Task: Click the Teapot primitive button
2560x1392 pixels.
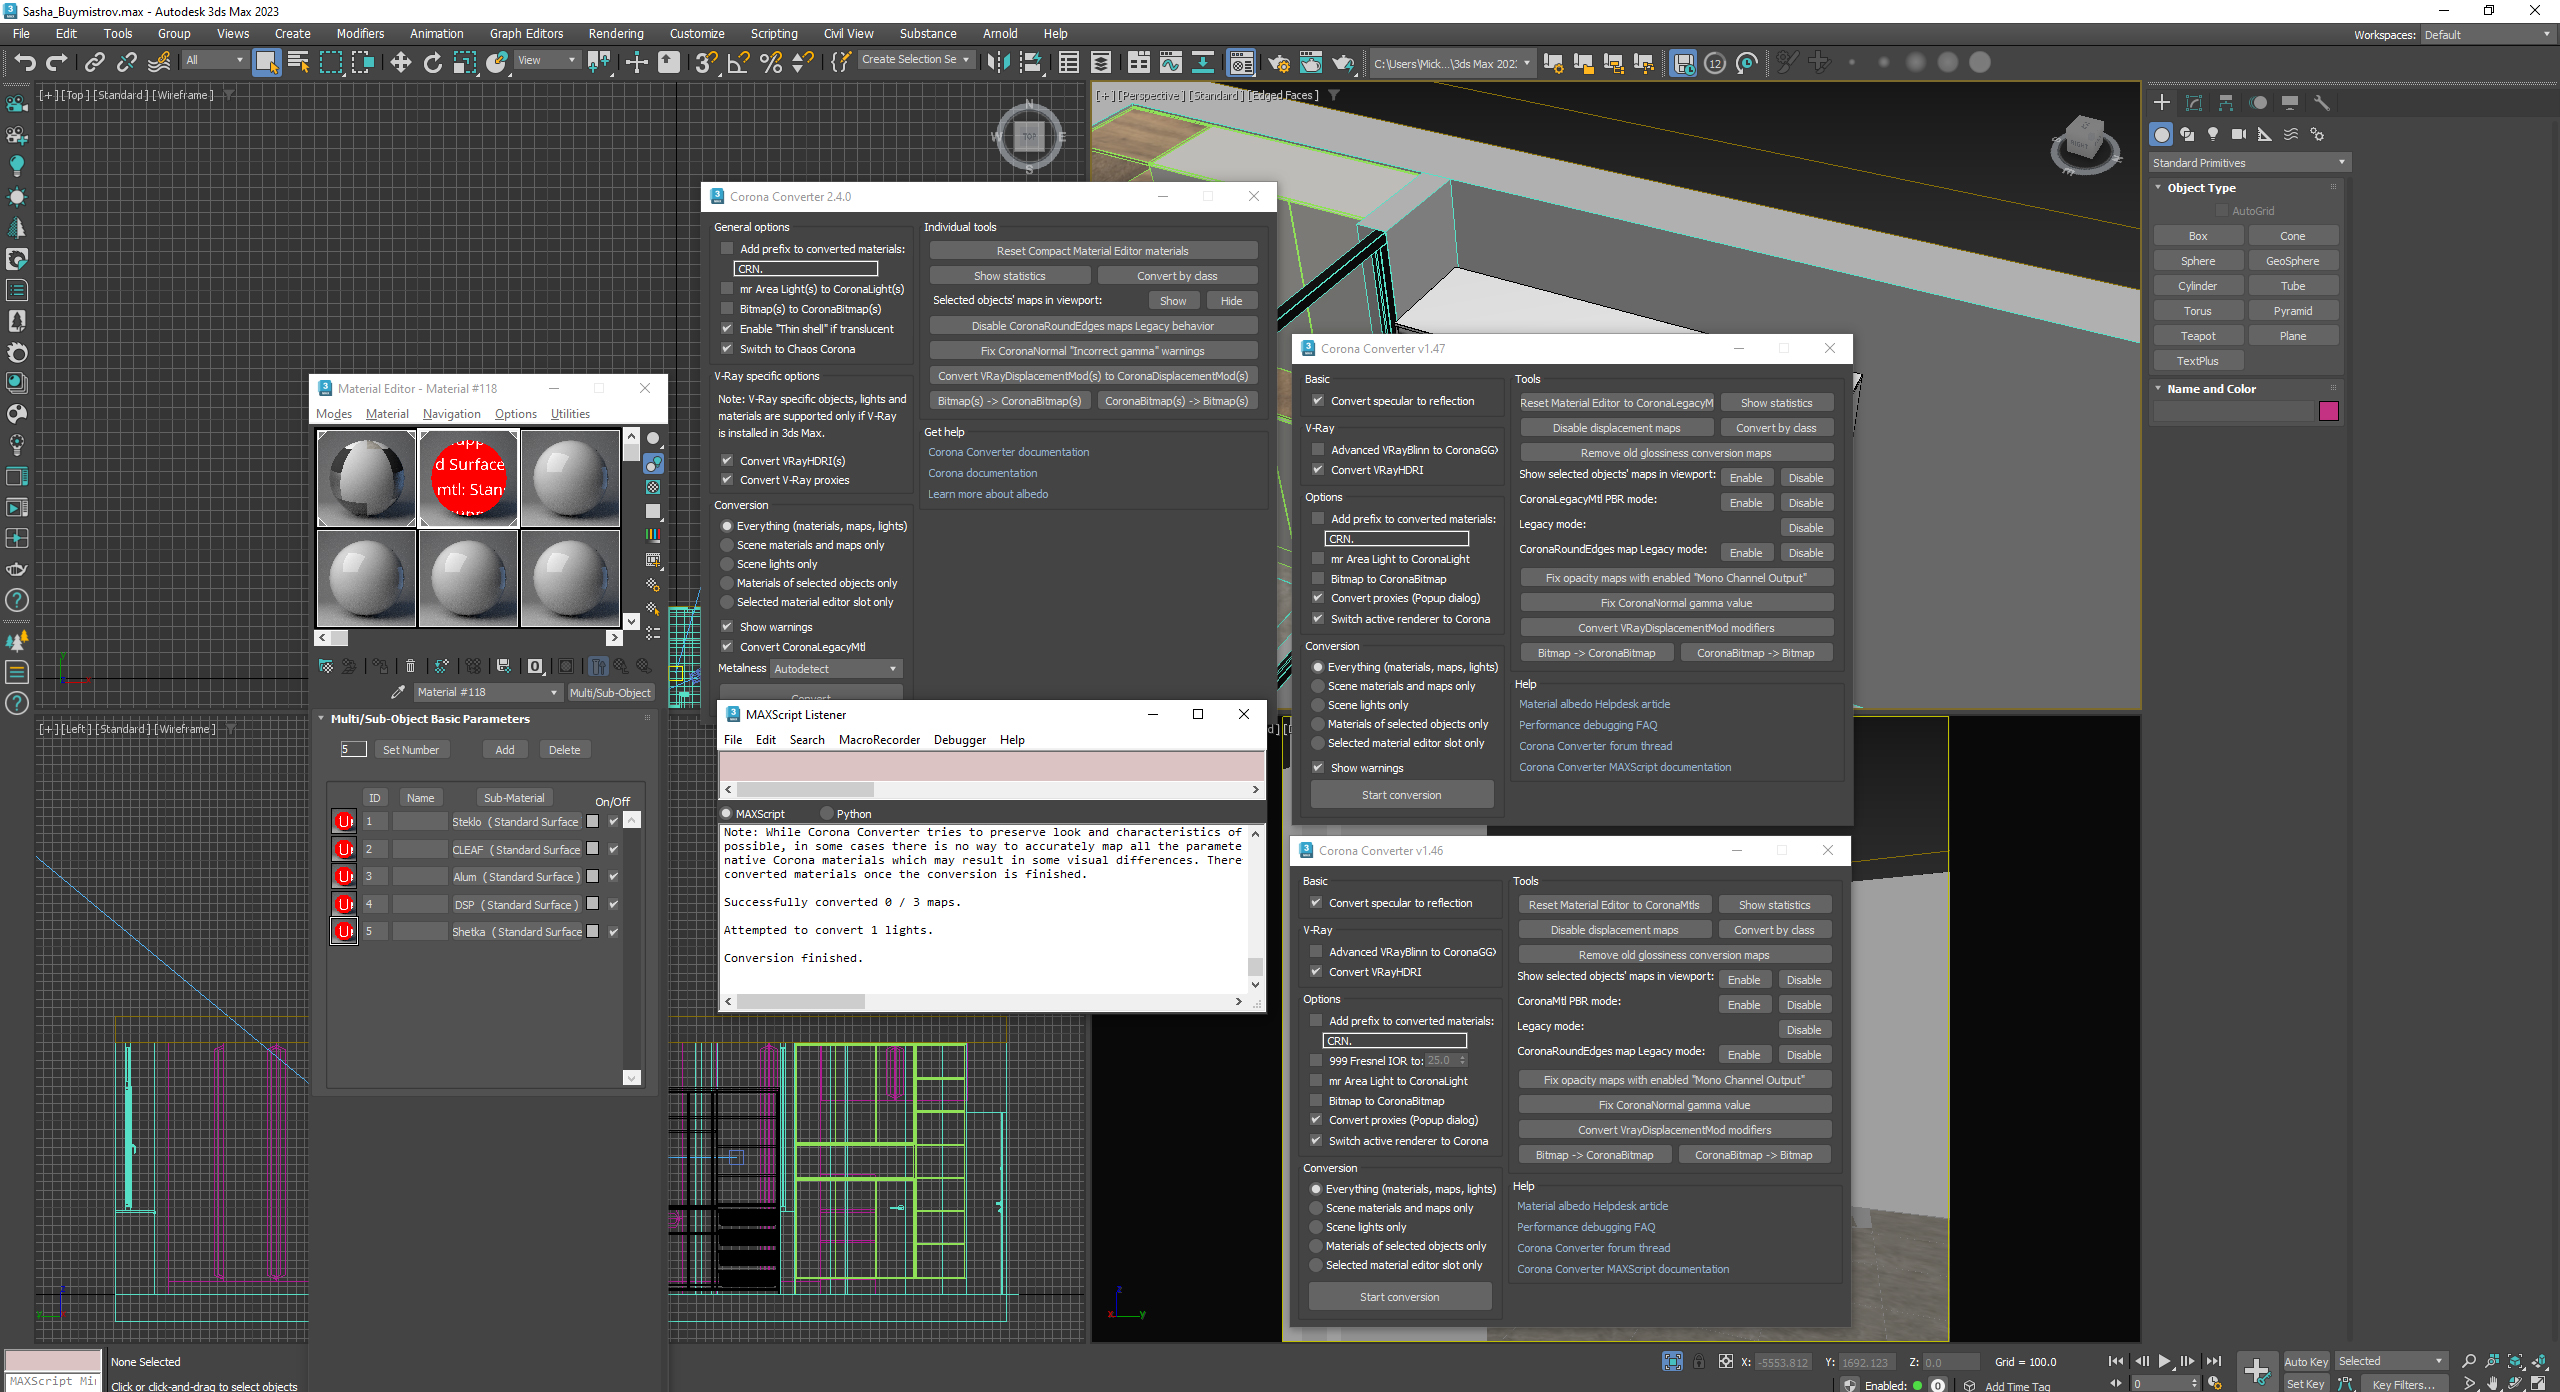Action: (2197, 336)
